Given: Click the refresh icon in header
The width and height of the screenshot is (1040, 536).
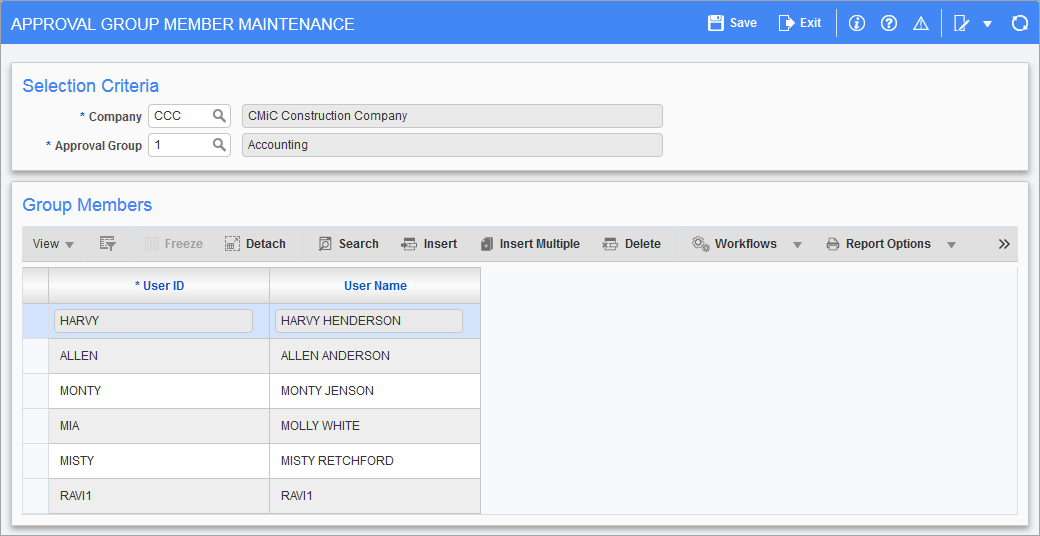Looking at the screenshot, I should [1019, 23].
